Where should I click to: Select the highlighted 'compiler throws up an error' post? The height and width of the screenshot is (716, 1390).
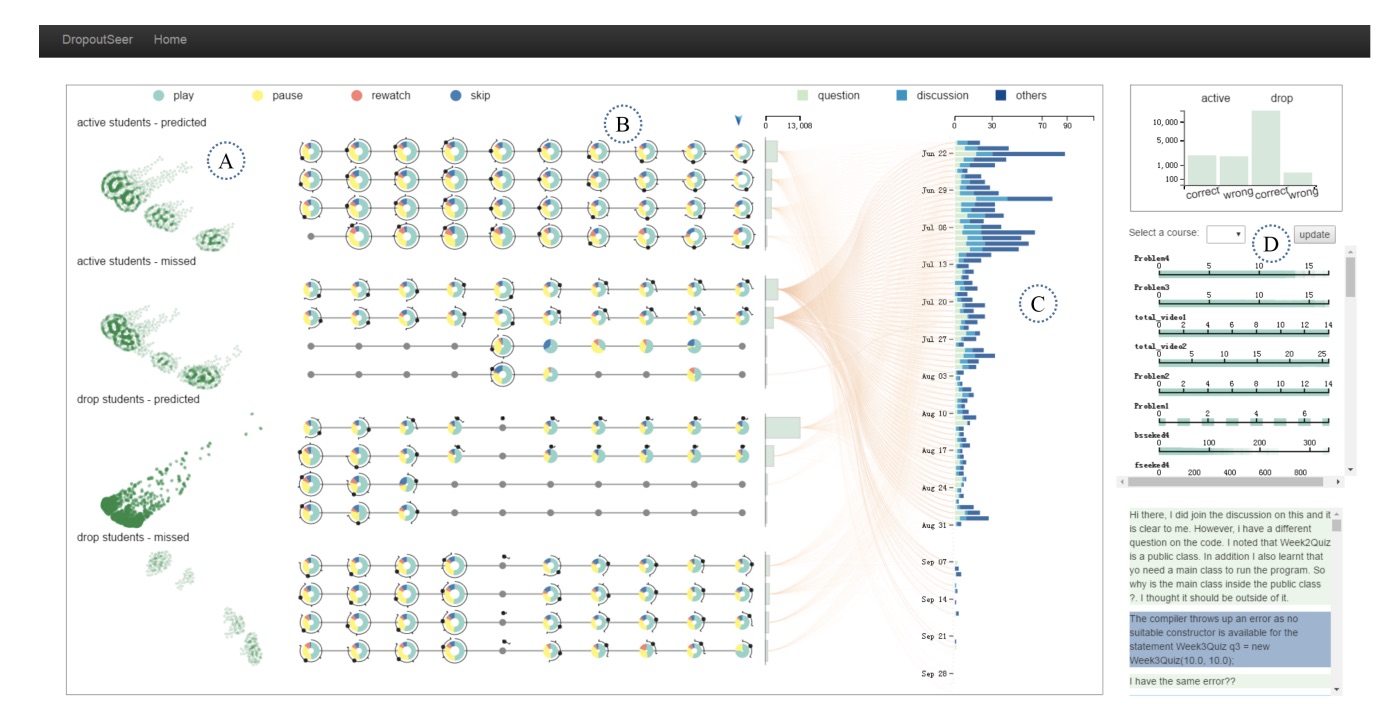1229,640
